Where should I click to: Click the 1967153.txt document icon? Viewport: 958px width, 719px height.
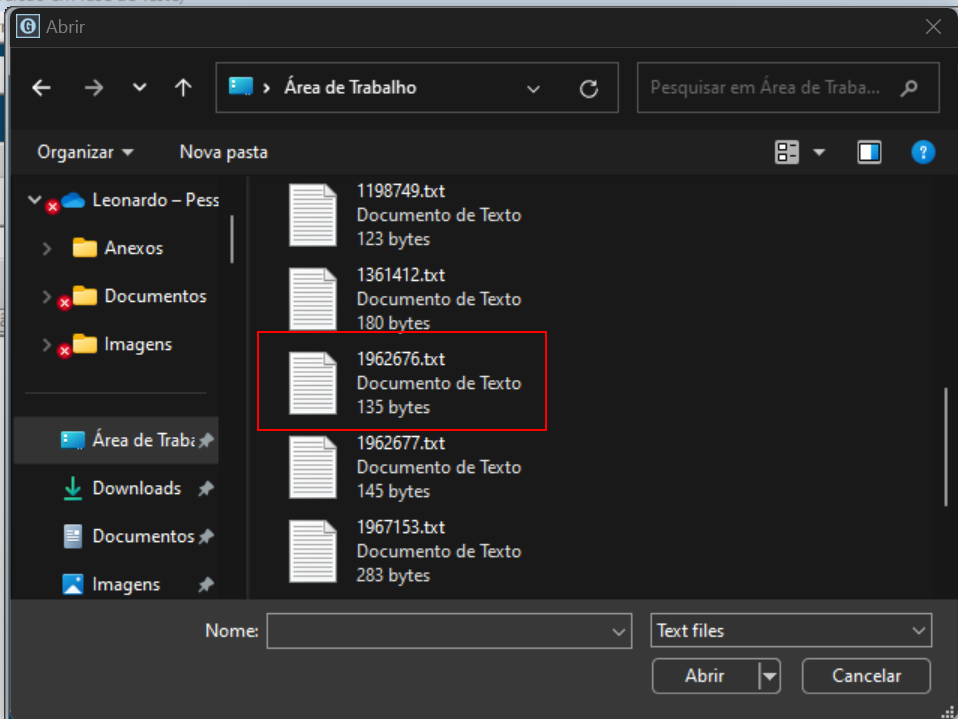click(x=313, y=551)
